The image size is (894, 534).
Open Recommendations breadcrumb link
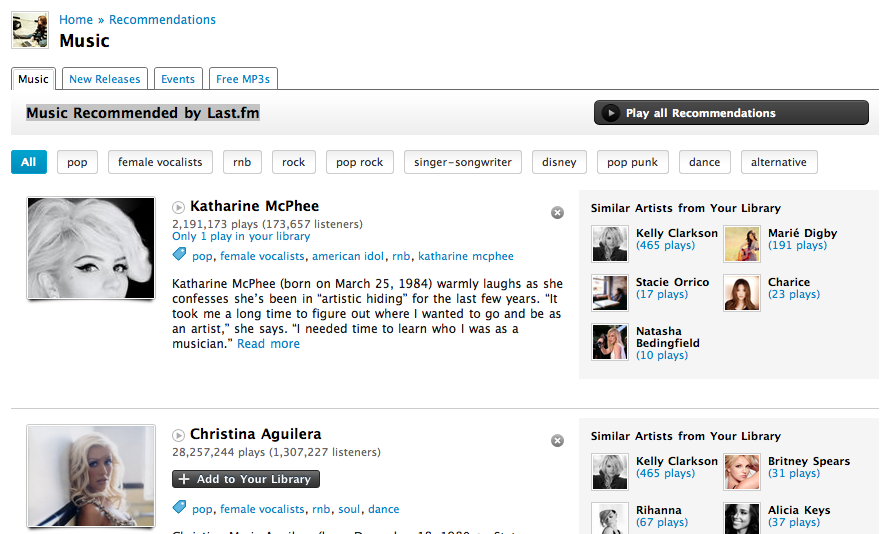point(162,19)
